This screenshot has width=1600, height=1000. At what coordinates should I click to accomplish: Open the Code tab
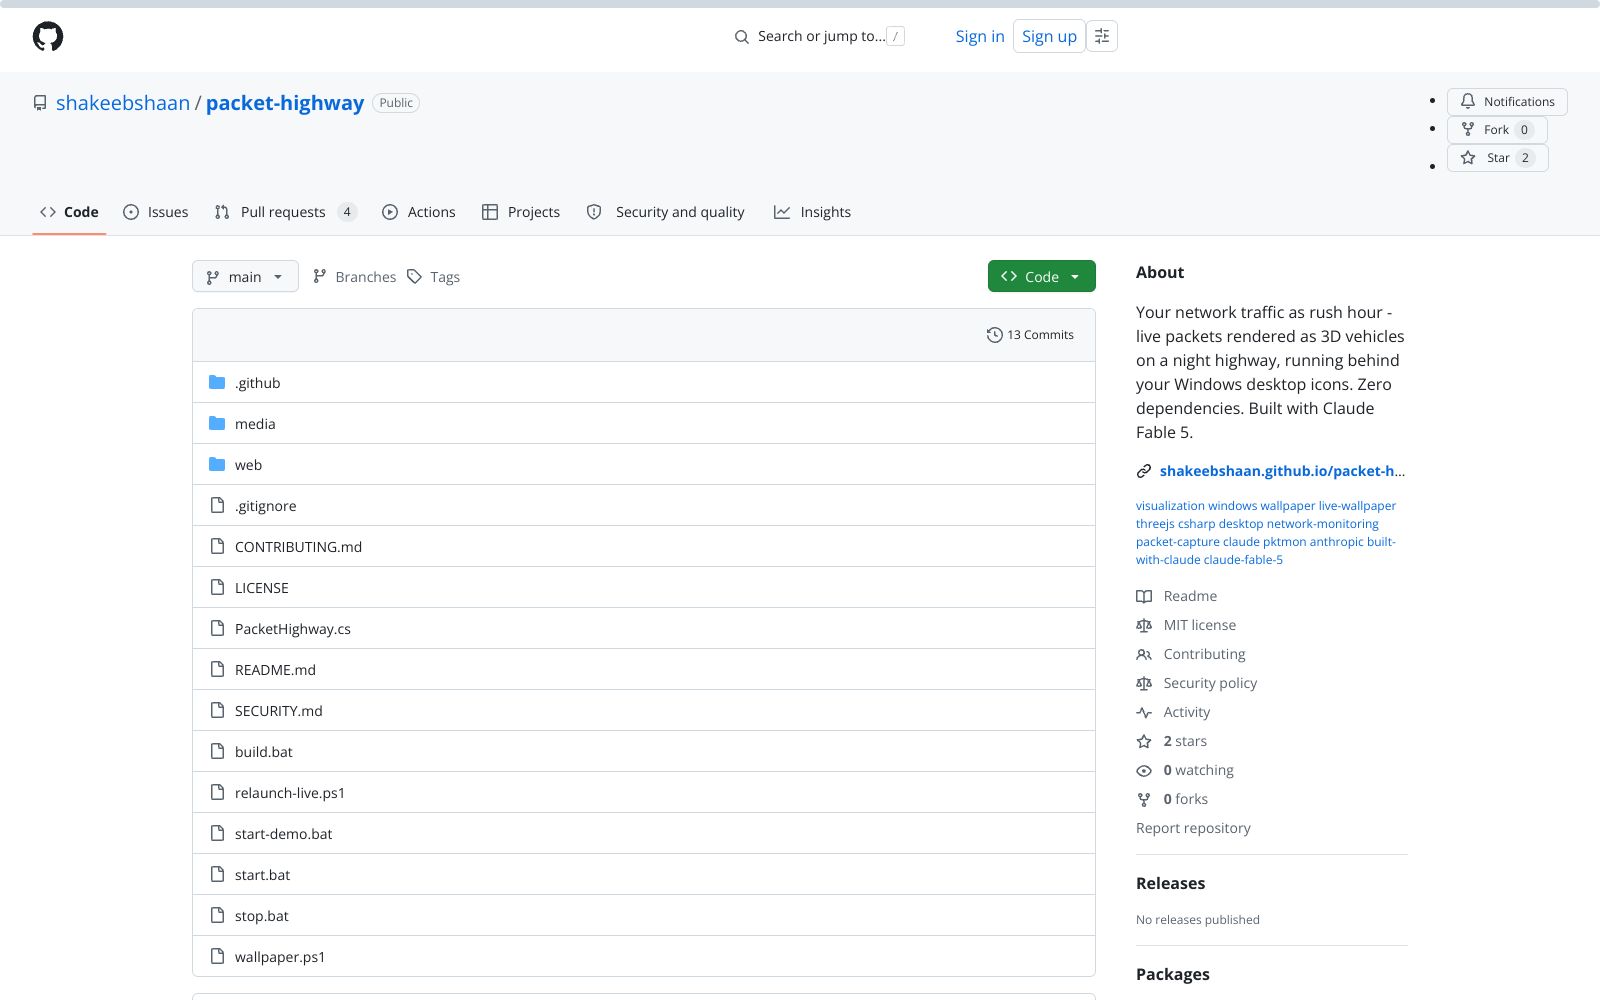pyautogui.click(x=69, y=212)
